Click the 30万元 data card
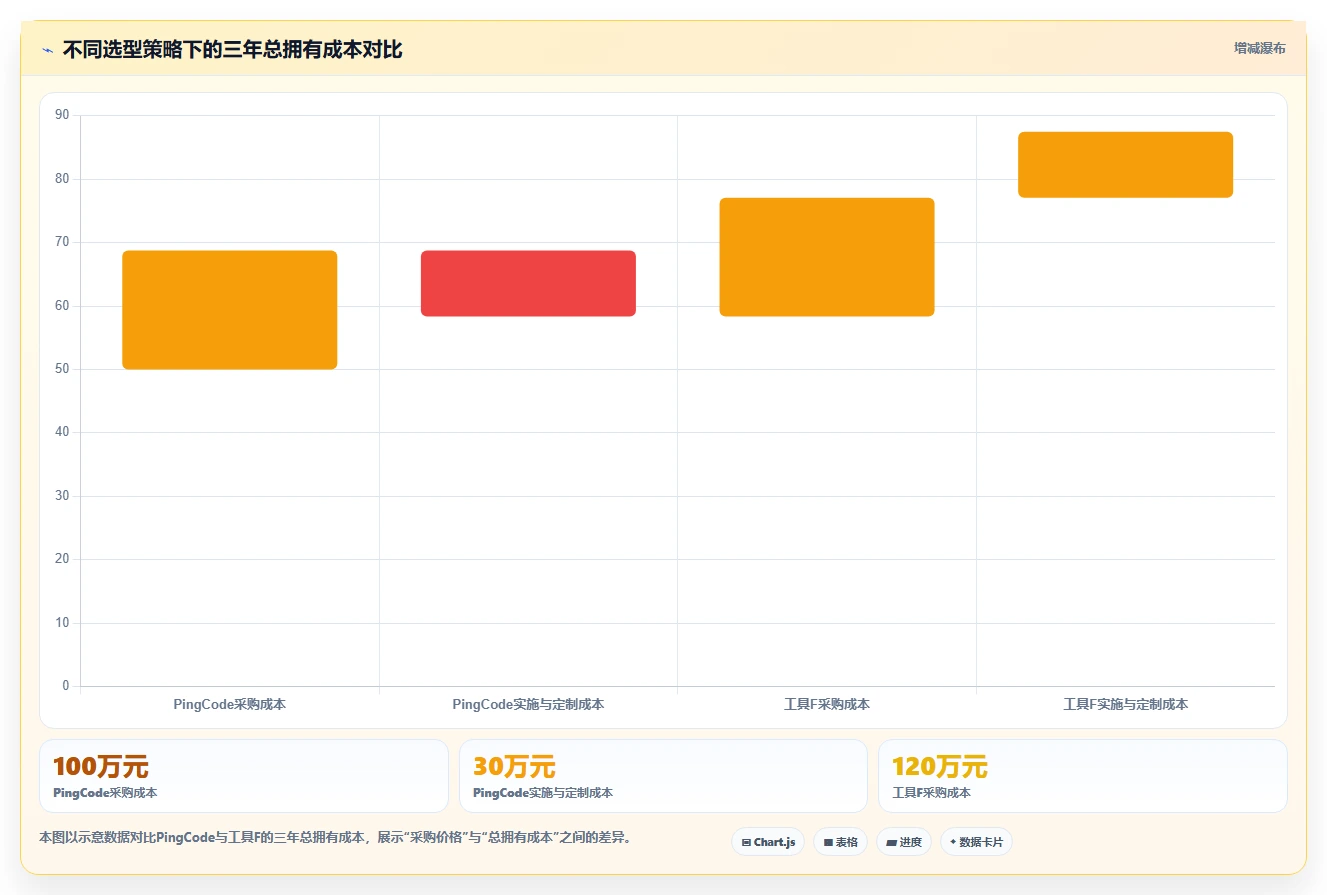The image size is (1327, 895). point(663,776)
